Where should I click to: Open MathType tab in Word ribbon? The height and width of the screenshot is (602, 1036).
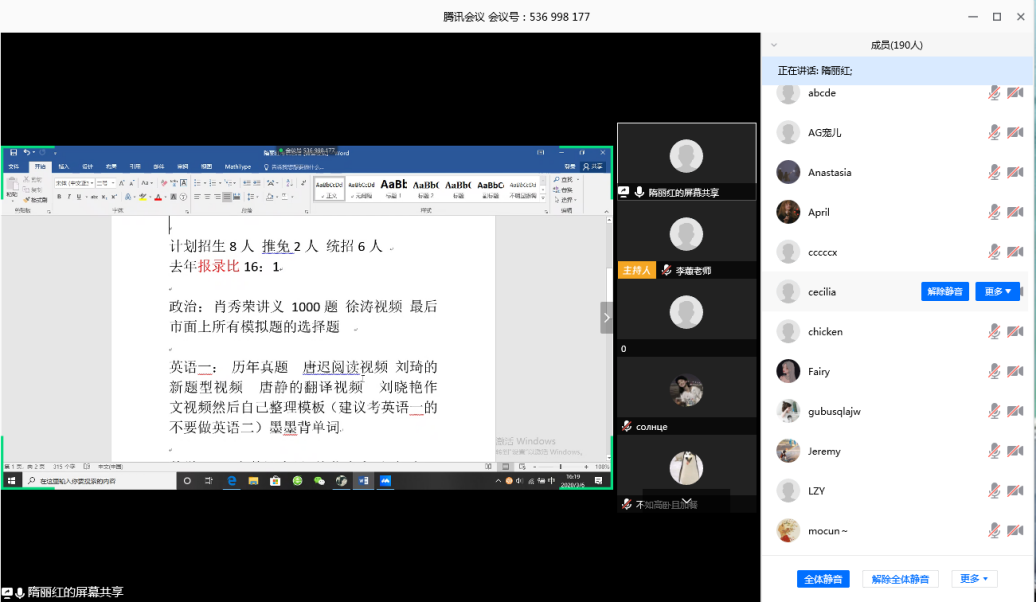coord(238,167)
